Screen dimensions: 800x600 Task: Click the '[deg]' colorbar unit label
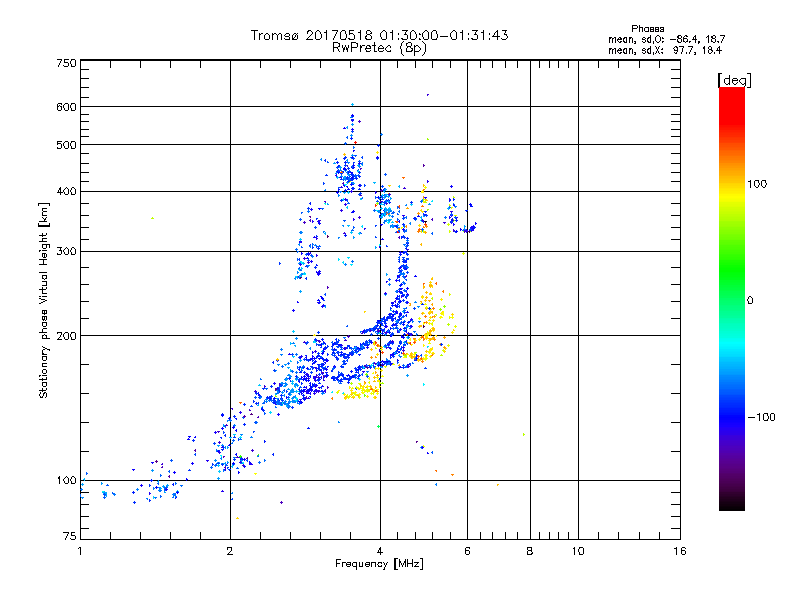(734, 80)
